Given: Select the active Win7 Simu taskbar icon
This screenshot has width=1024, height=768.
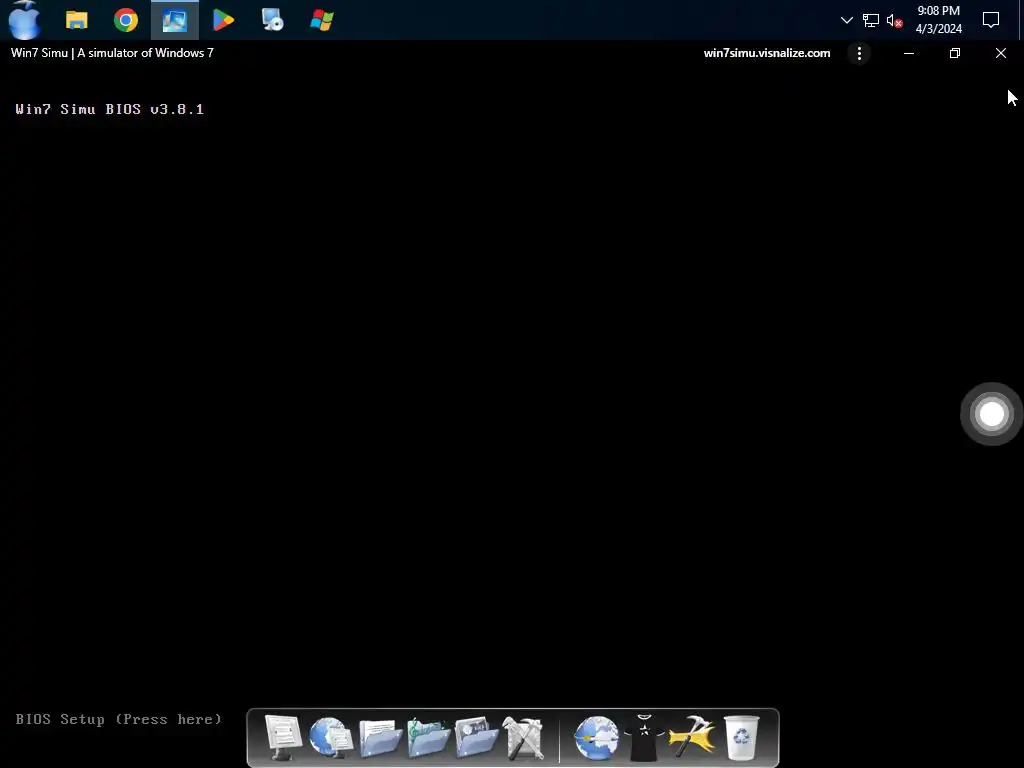Looking at the screenshot, I should [174, 20].
